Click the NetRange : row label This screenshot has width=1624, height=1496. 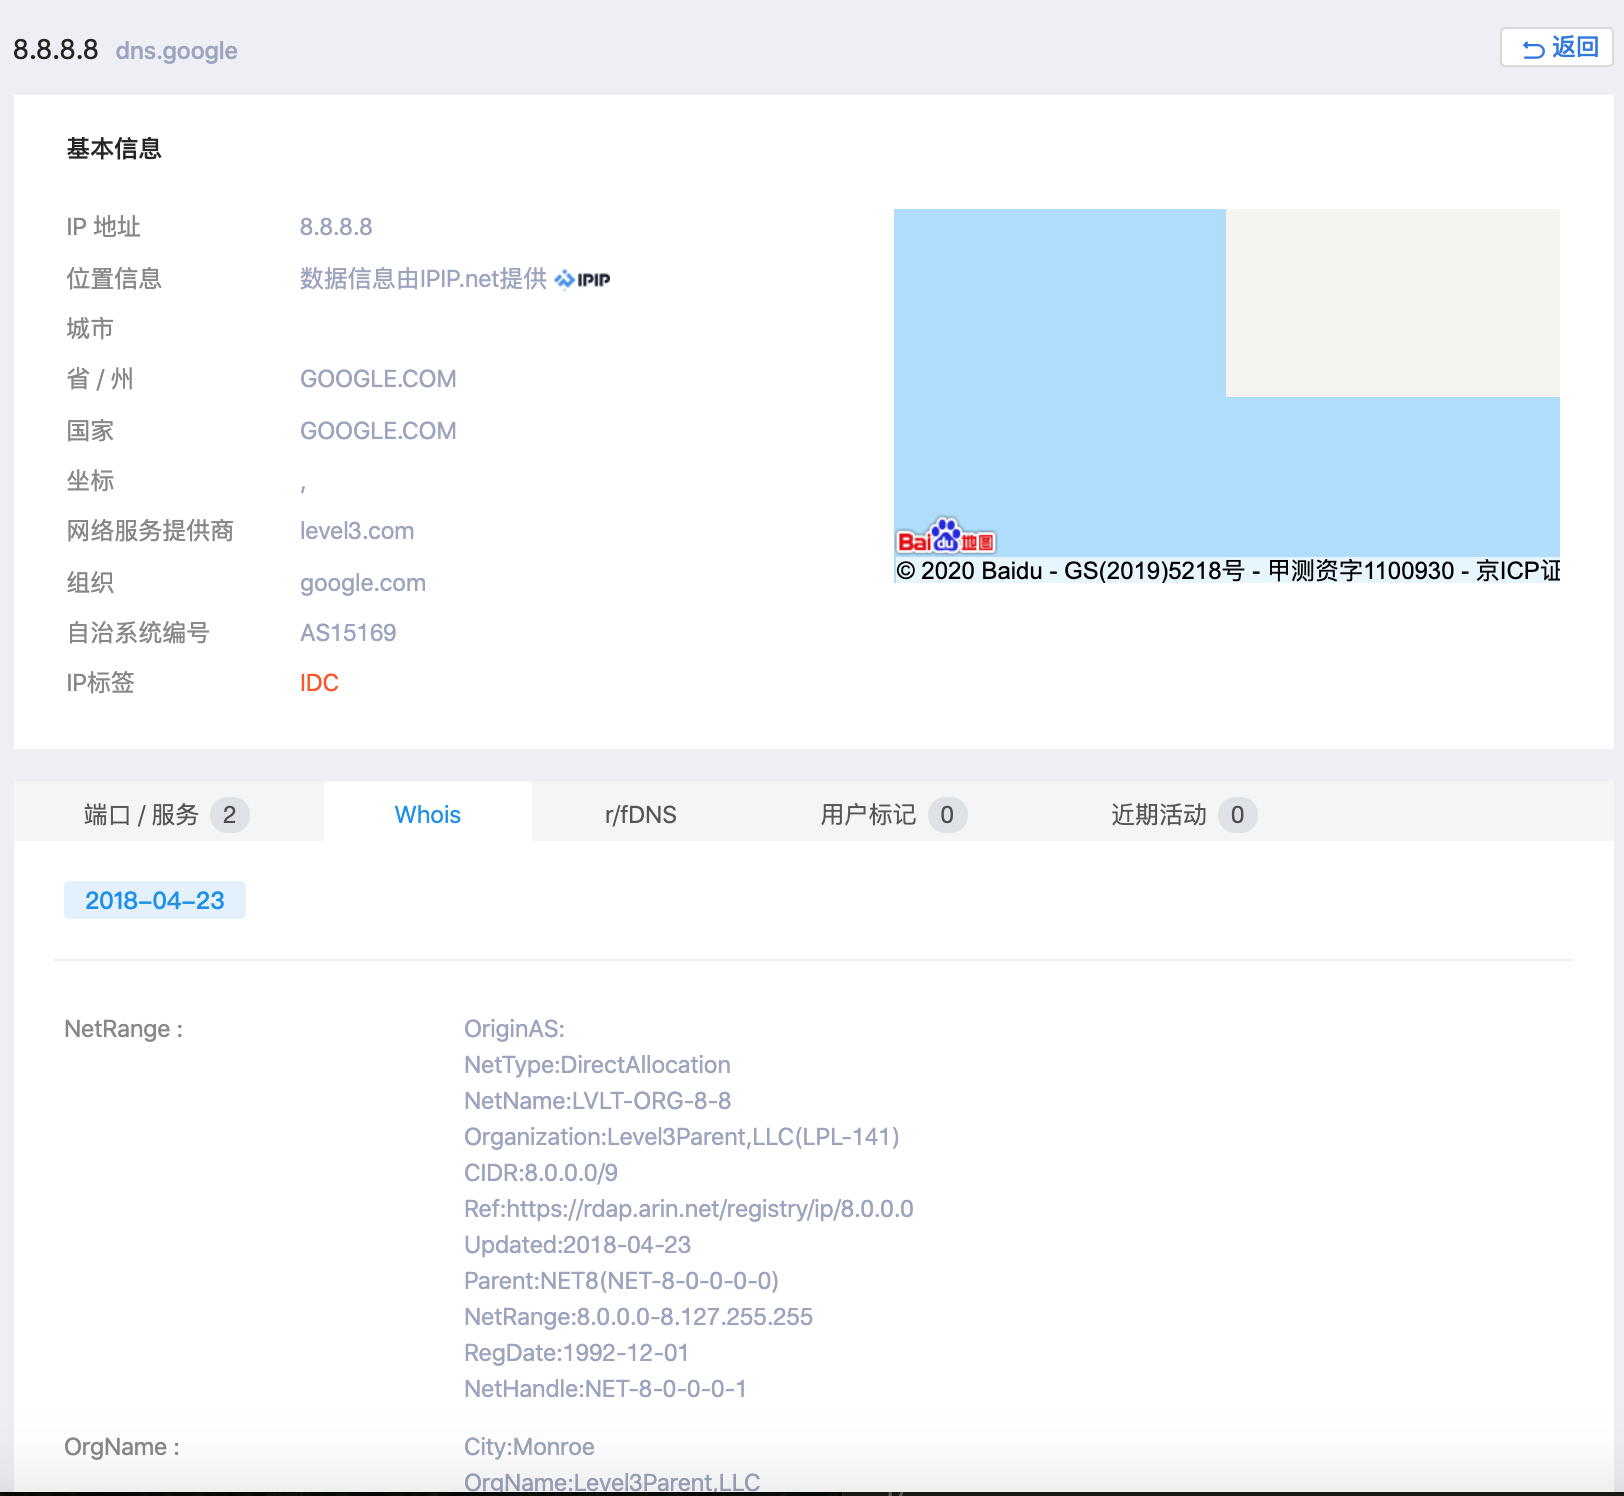(x=124, y=1029)
